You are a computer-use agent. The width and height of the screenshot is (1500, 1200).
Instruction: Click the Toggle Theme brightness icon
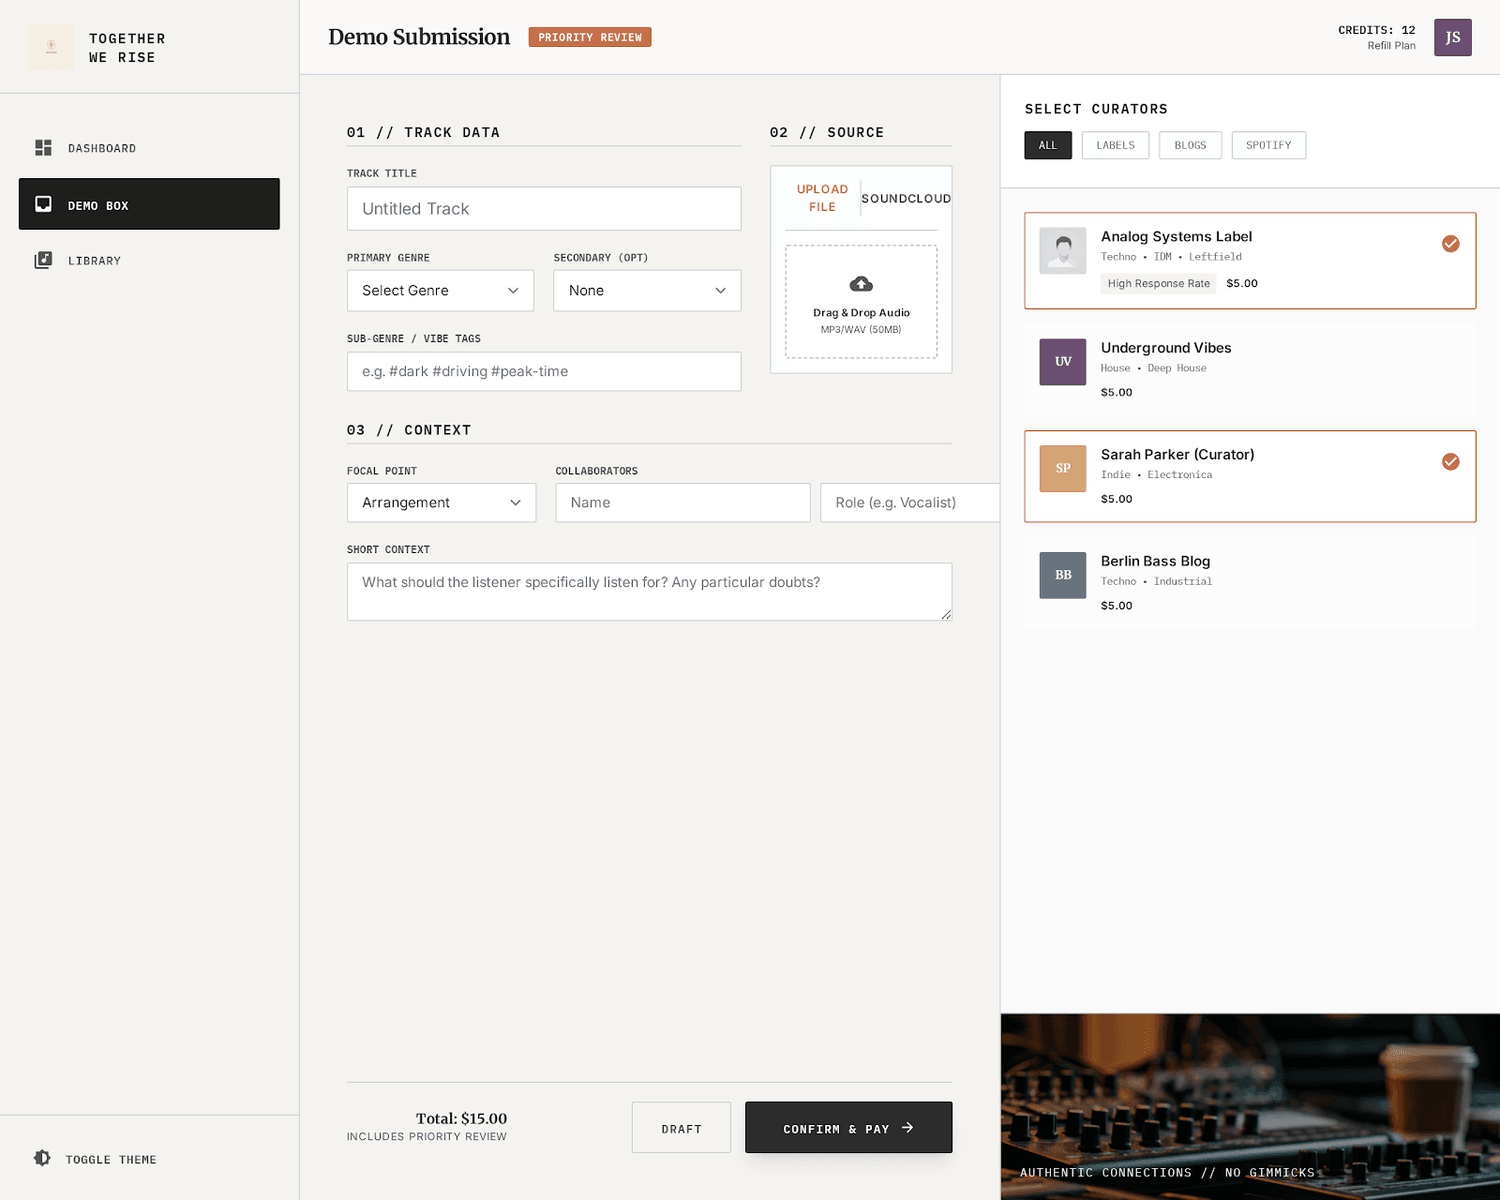(x=42, y=1158)
